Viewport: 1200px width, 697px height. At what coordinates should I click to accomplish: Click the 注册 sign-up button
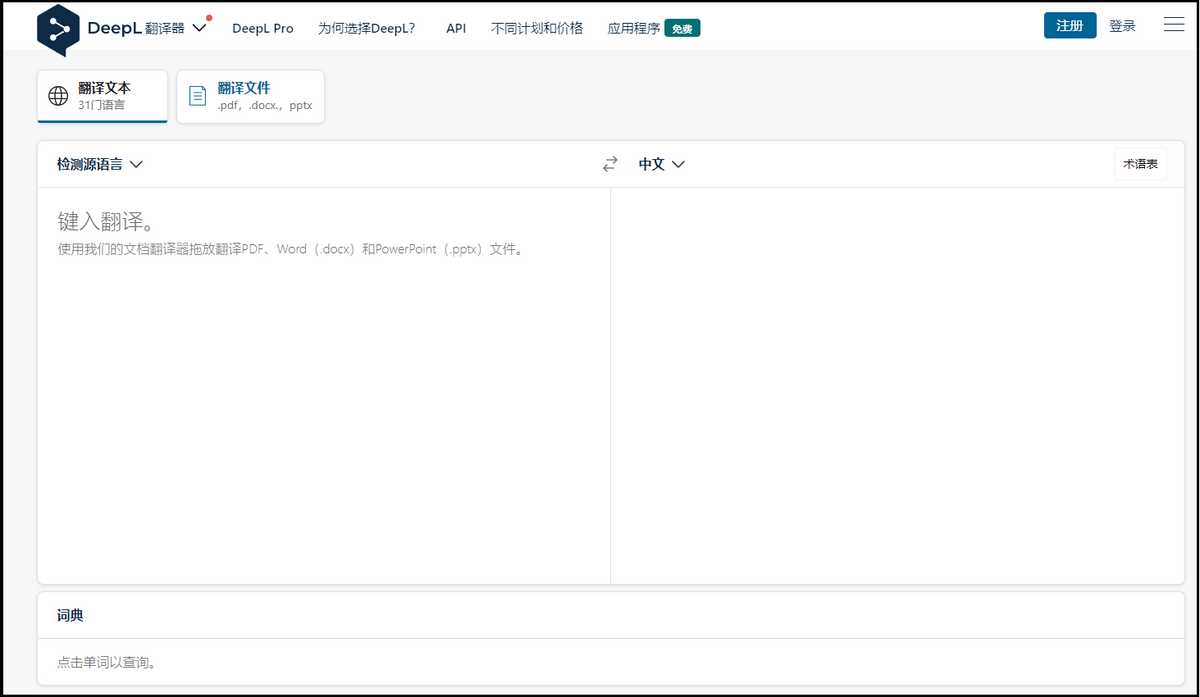[x=1069, y=26]
